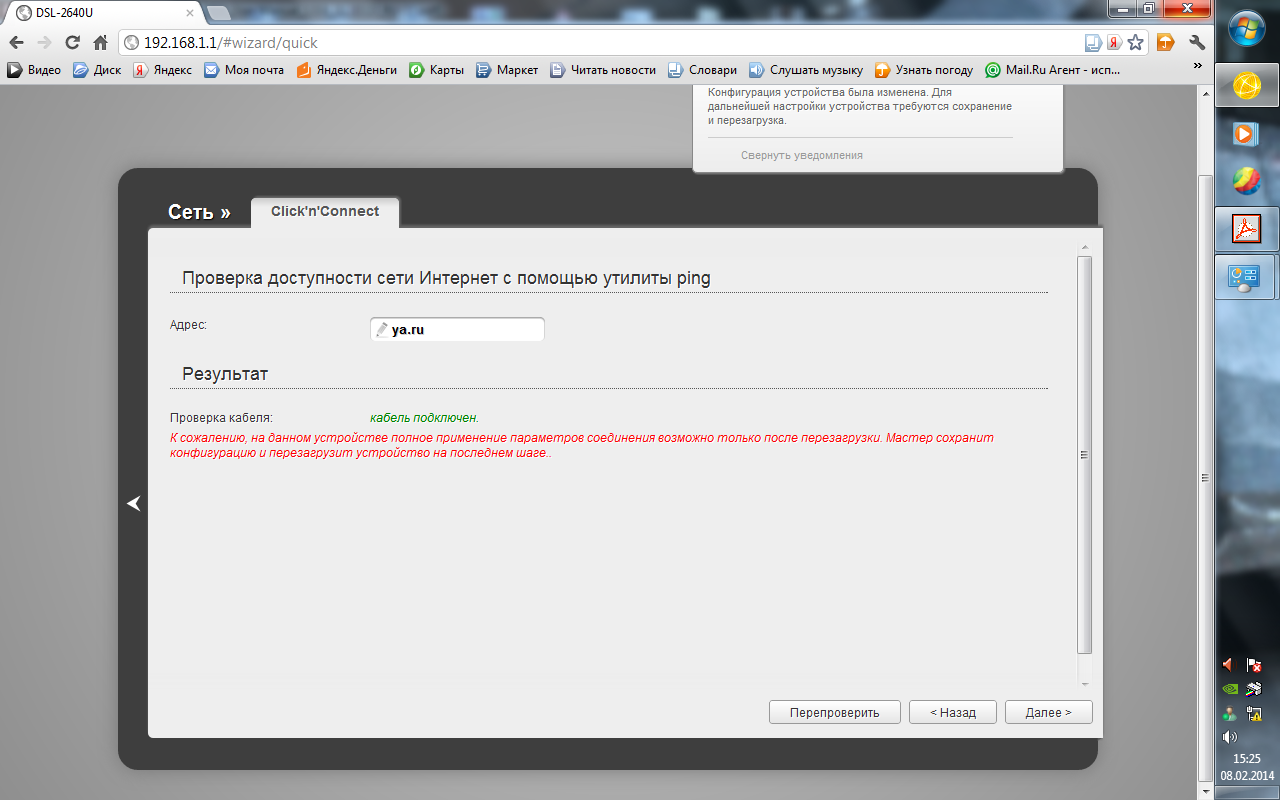This screenshot has height=800, width=1280.
Task: Reload the router page
Action: tap(72, 43)
